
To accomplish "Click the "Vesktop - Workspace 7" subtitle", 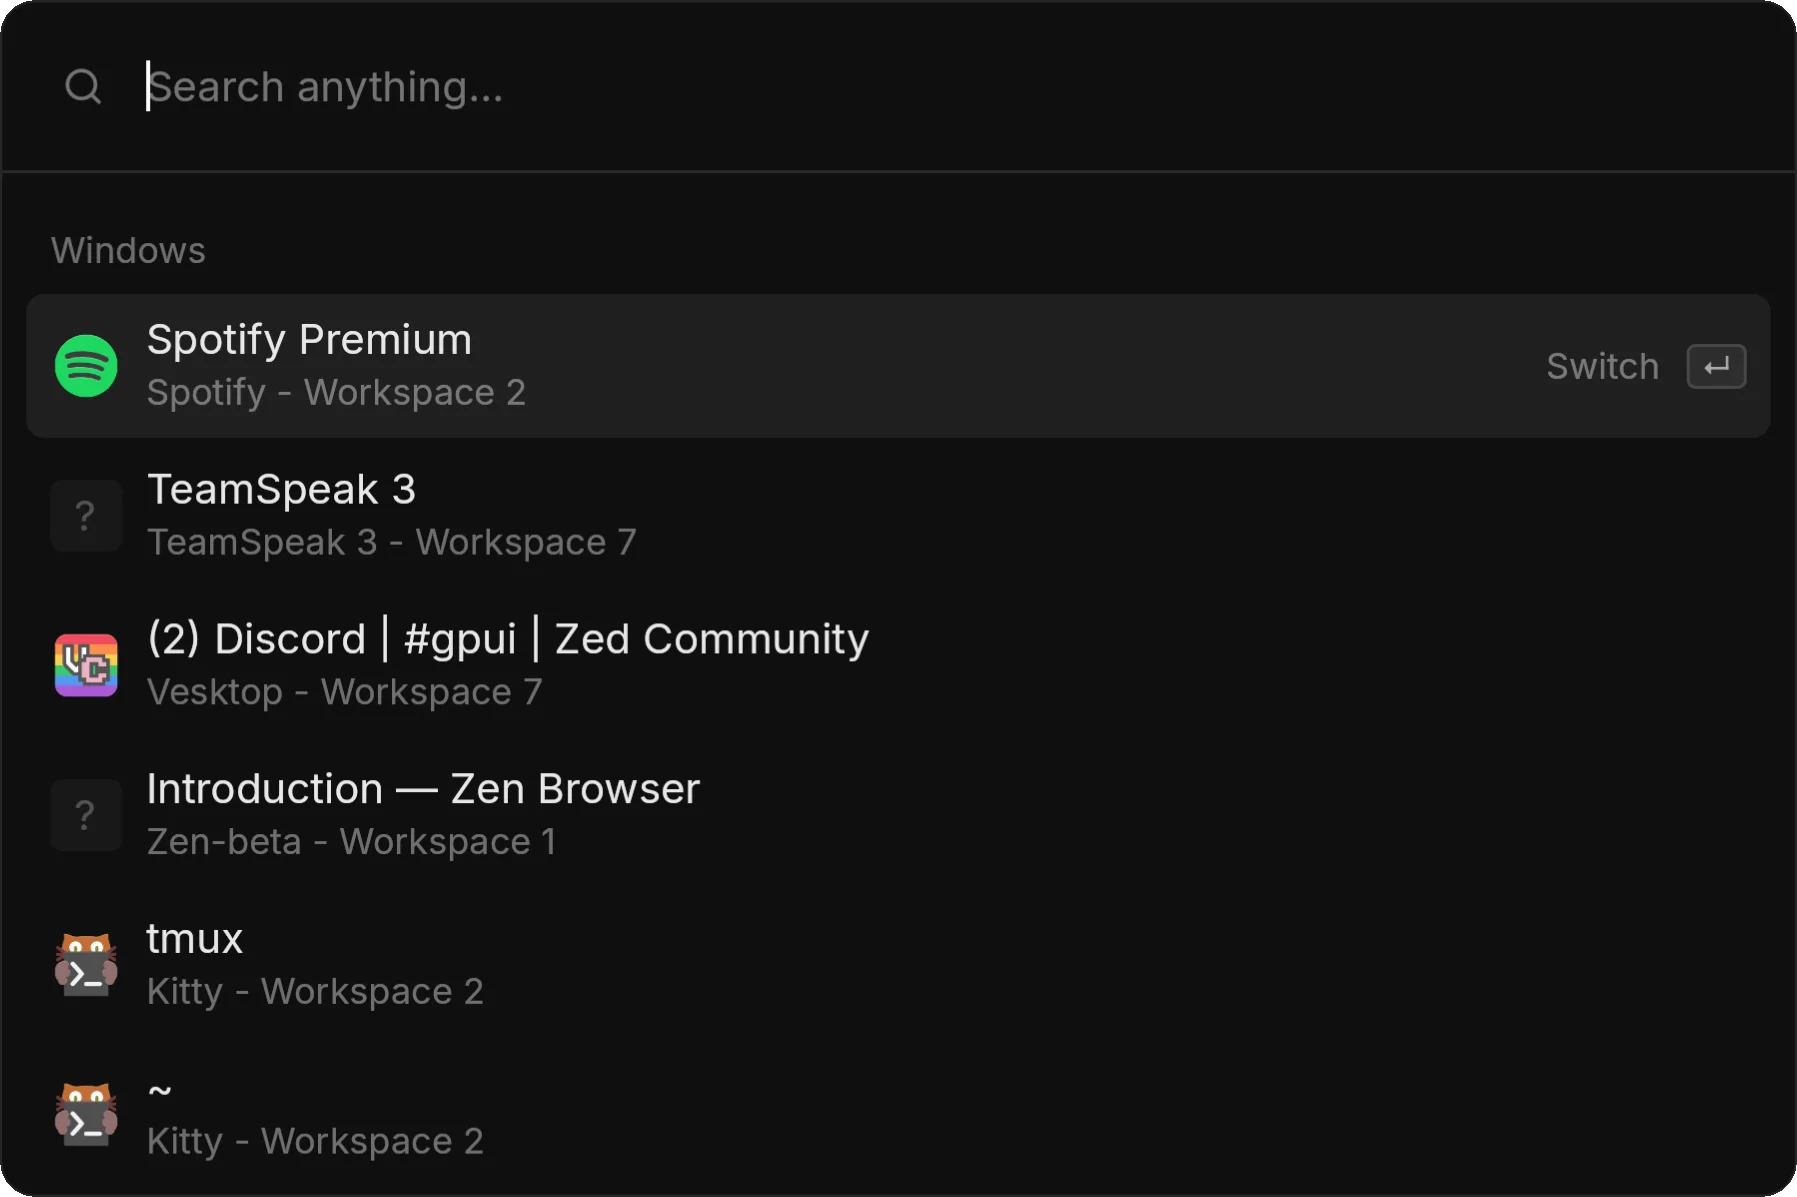I will [344, 692].
